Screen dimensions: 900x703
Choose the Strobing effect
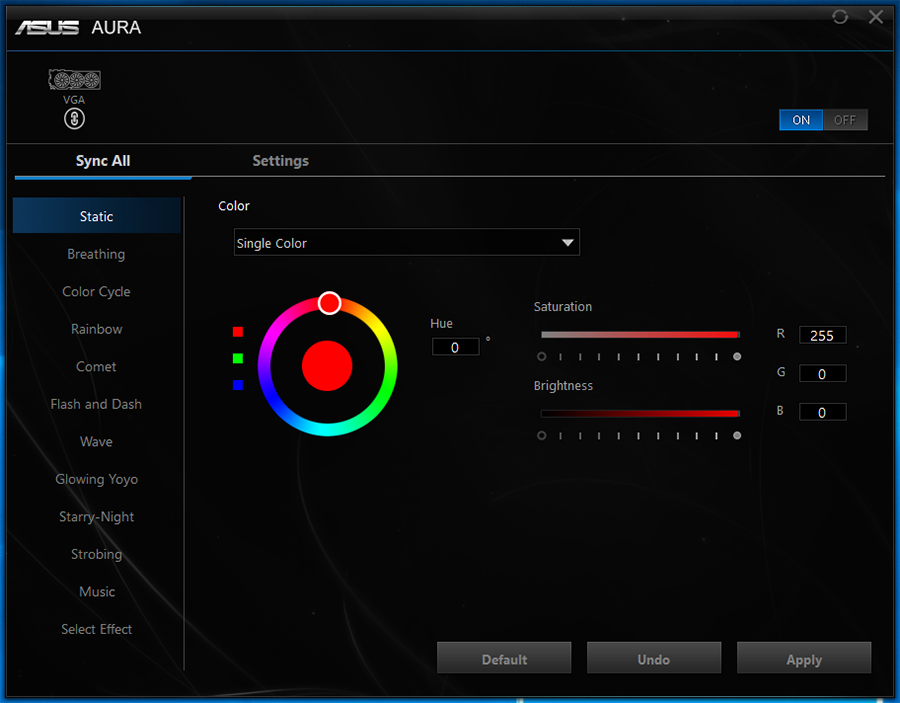[96, 554]
